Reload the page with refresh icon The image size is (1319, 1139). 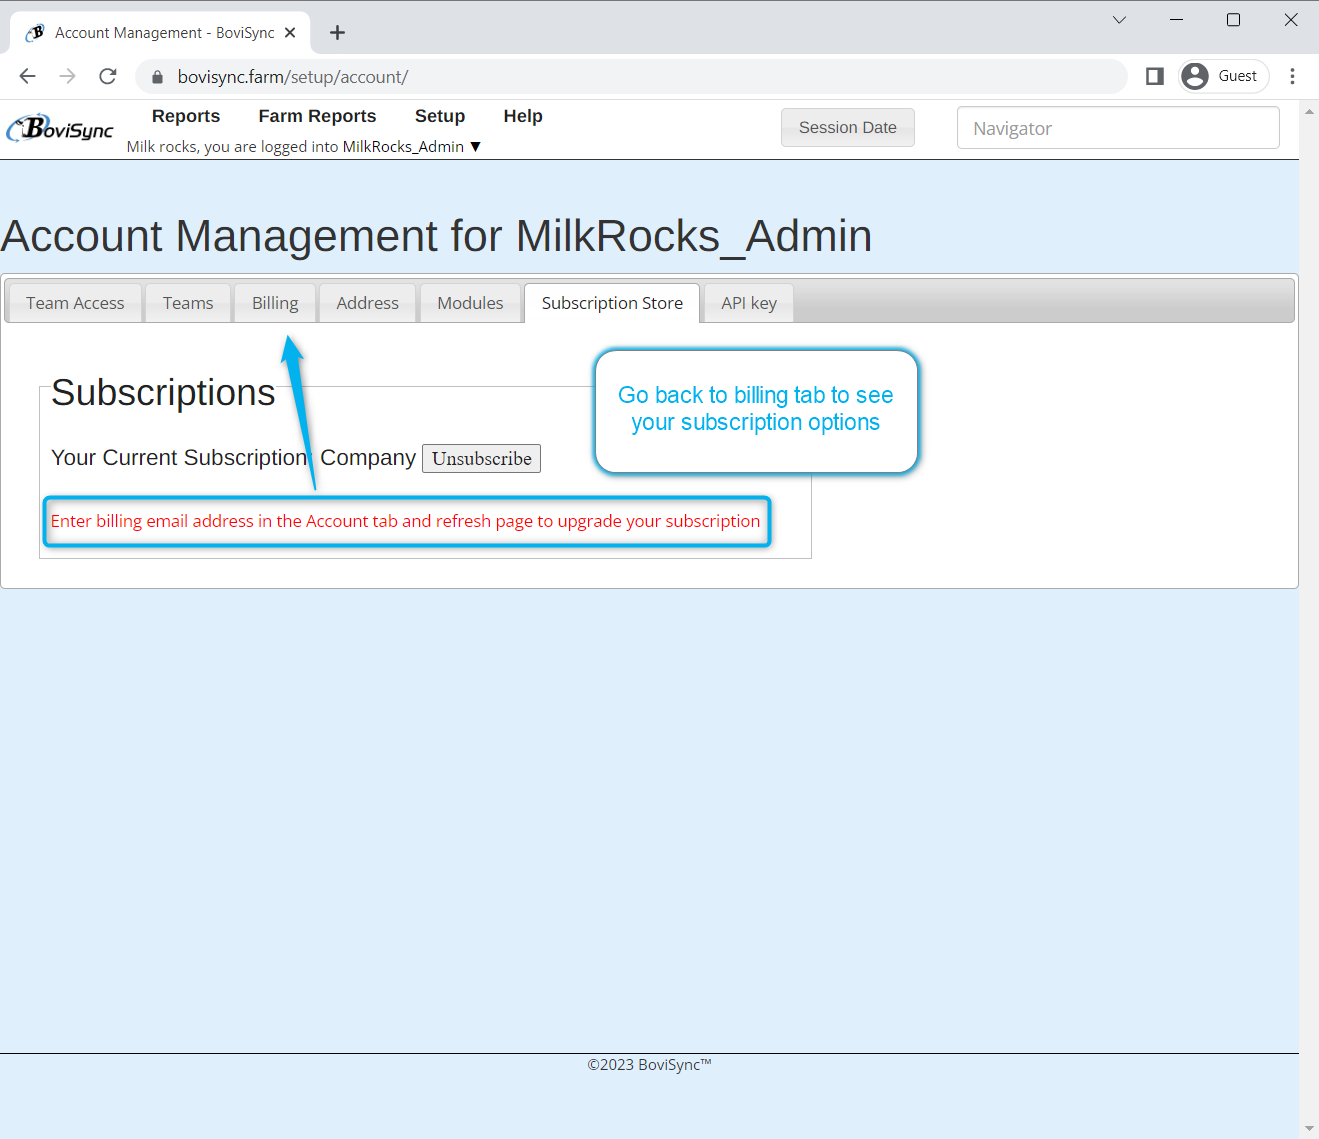click(x=108, y=76)
